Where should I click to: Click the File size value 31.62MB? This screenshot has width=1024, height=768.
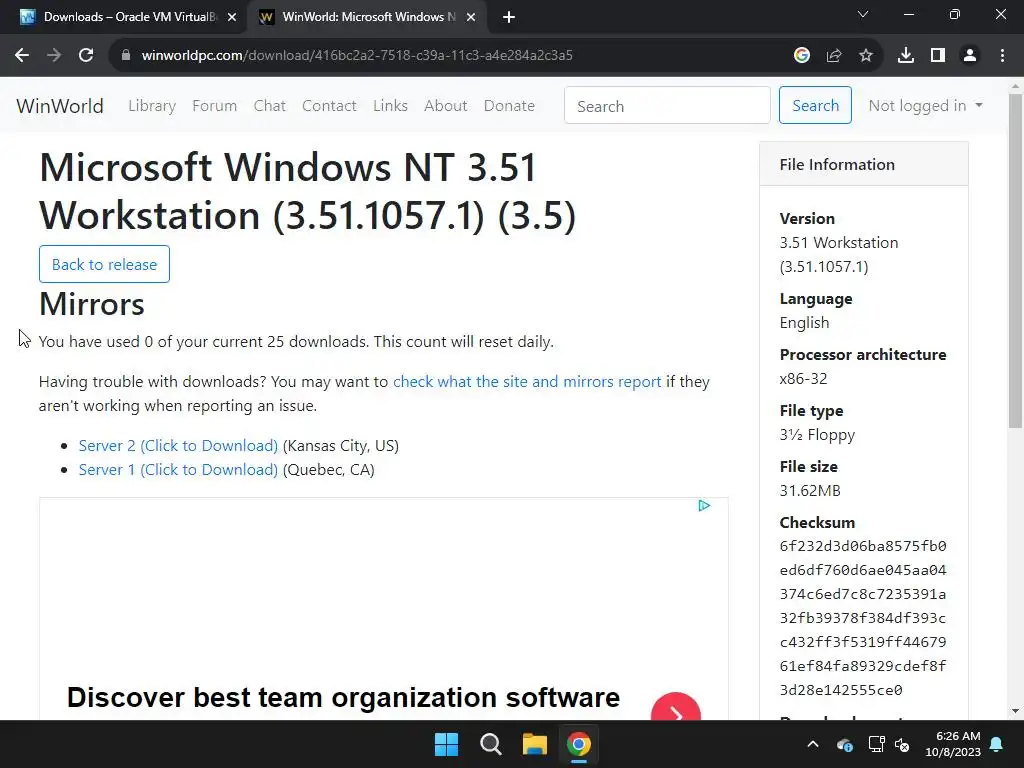point(810,491)
